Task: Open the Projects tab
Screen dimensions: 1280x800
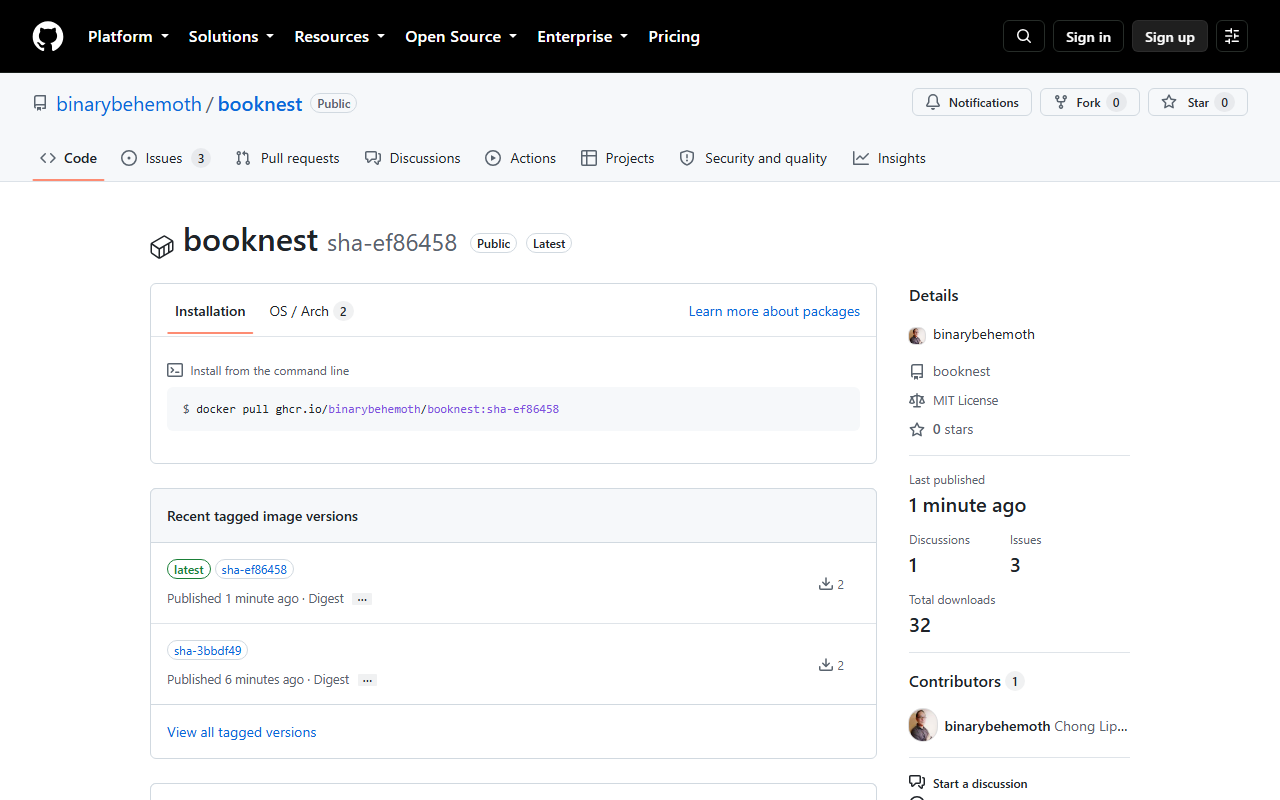Action: [617, 158]
